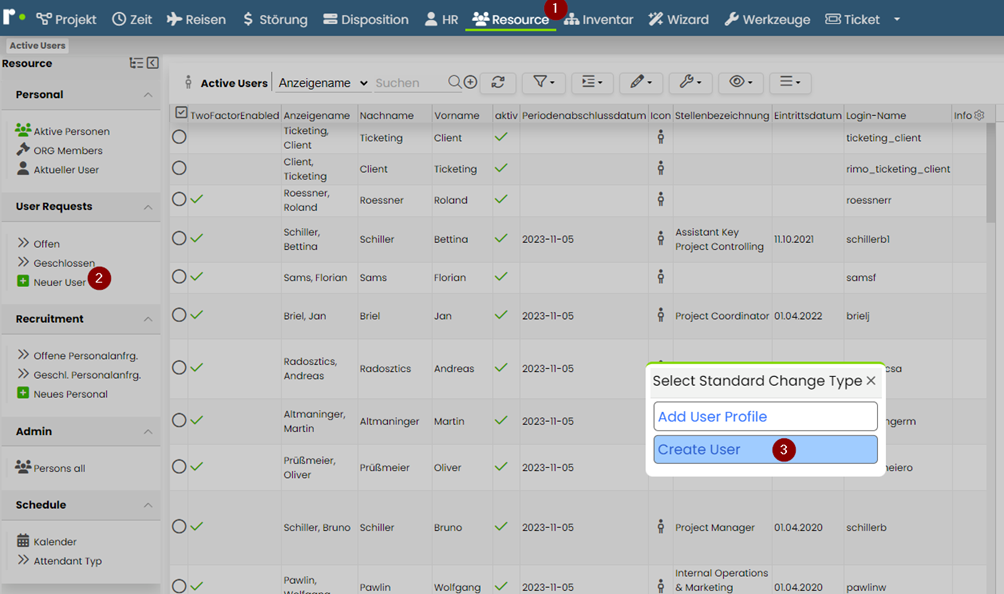This screenshot has height=594, width=1004.
Task: Open the Anzeigename search field dropdown
Action: click(323, 83)
